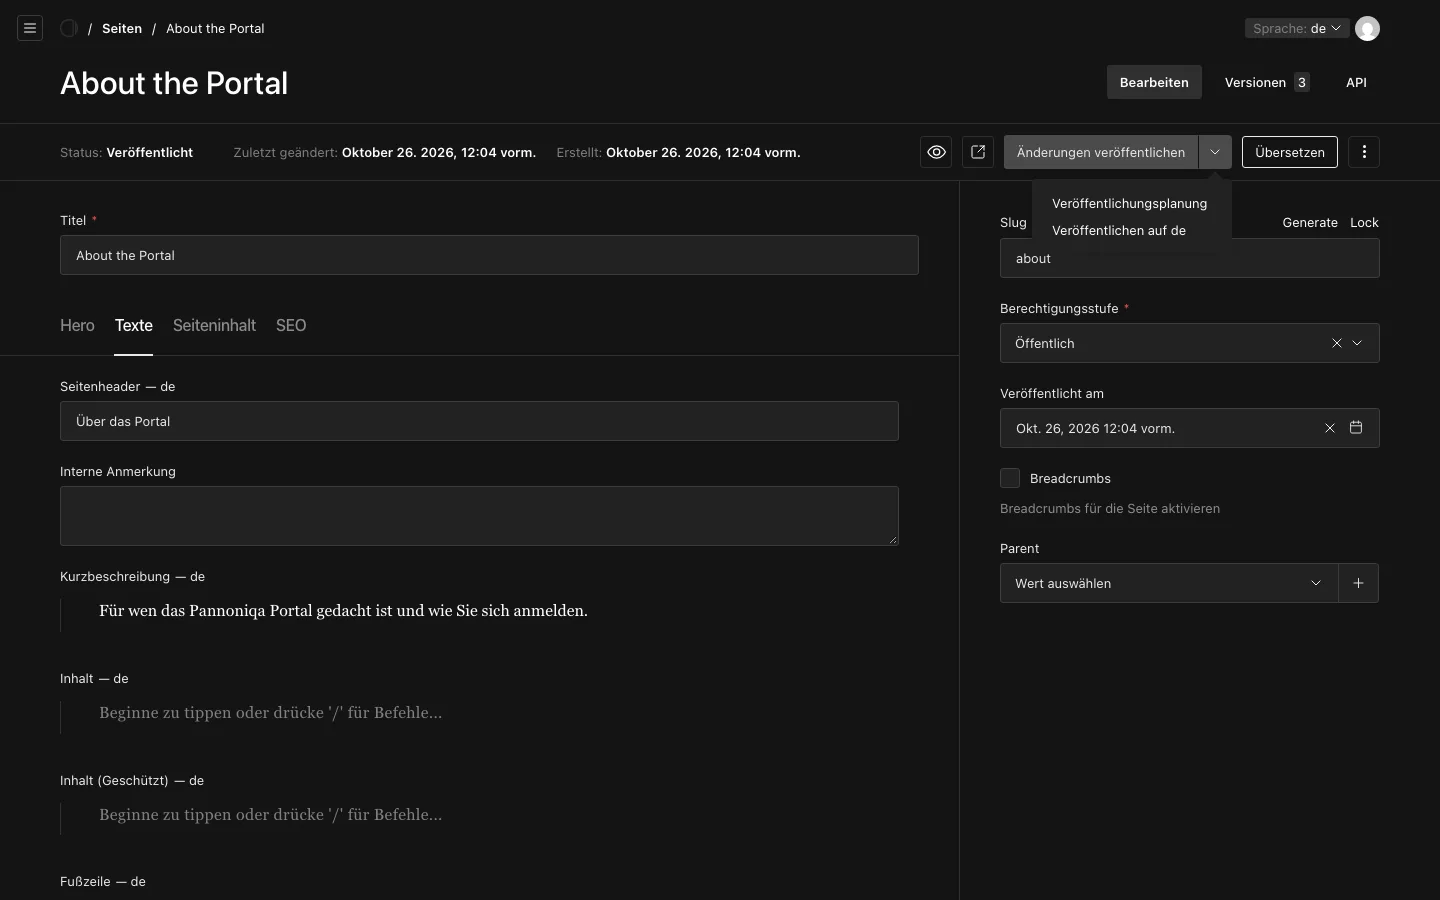Choose Veröffentlichen auf de option
Screen dimensions: 1440x900
coord(1119,230)
